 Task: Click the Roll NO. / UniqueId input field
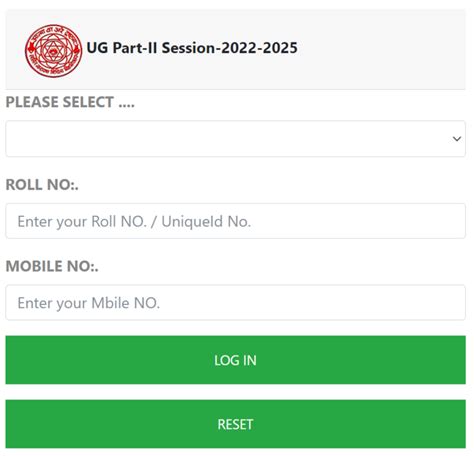pyautogui.click(x=236, y=221)
